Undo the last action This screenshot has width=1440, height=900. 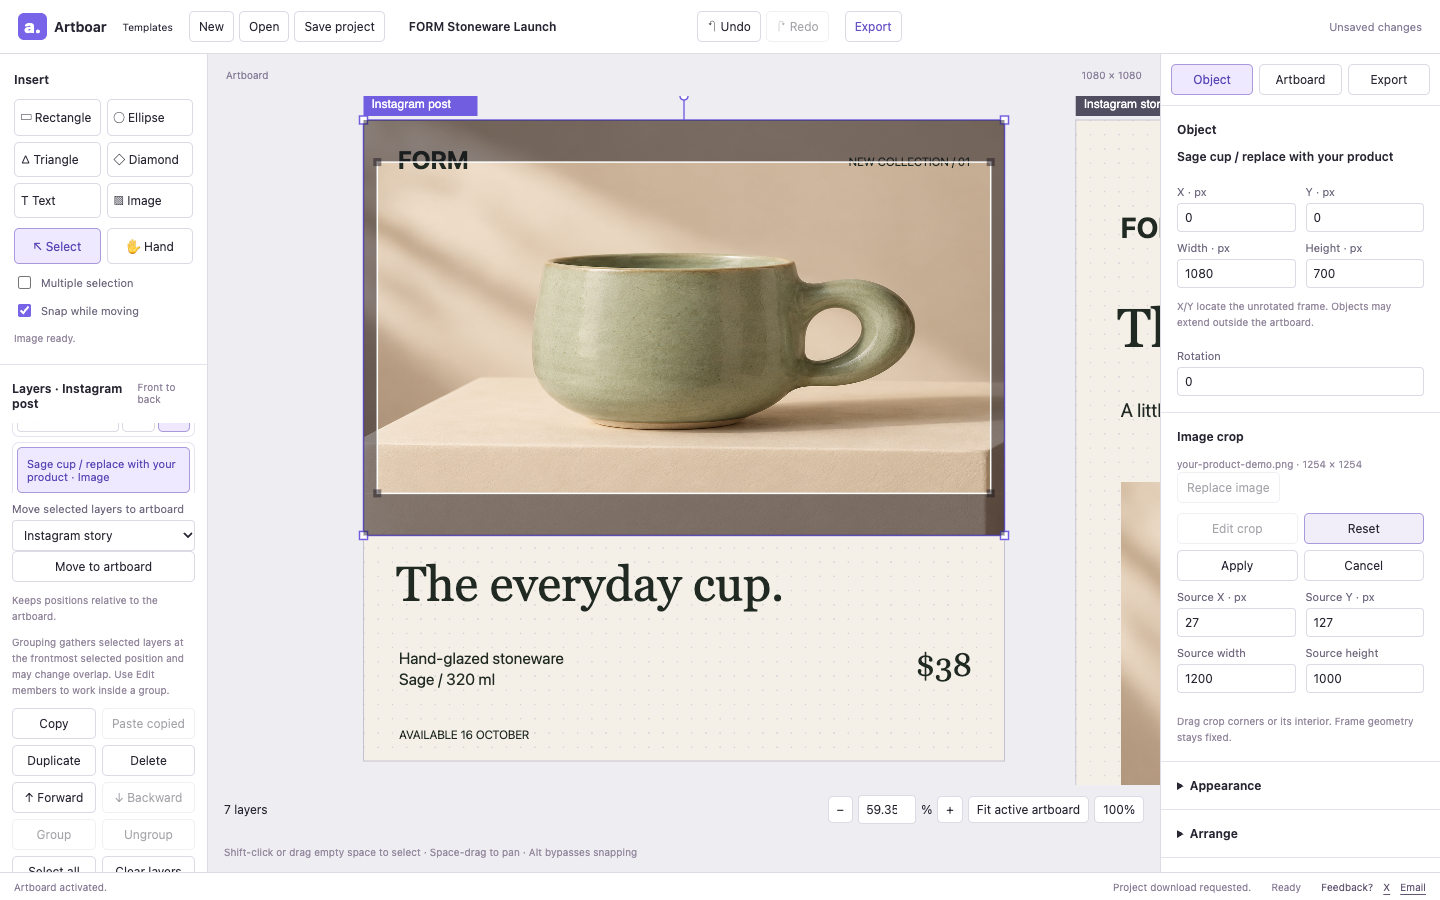[x=729, y=27]
